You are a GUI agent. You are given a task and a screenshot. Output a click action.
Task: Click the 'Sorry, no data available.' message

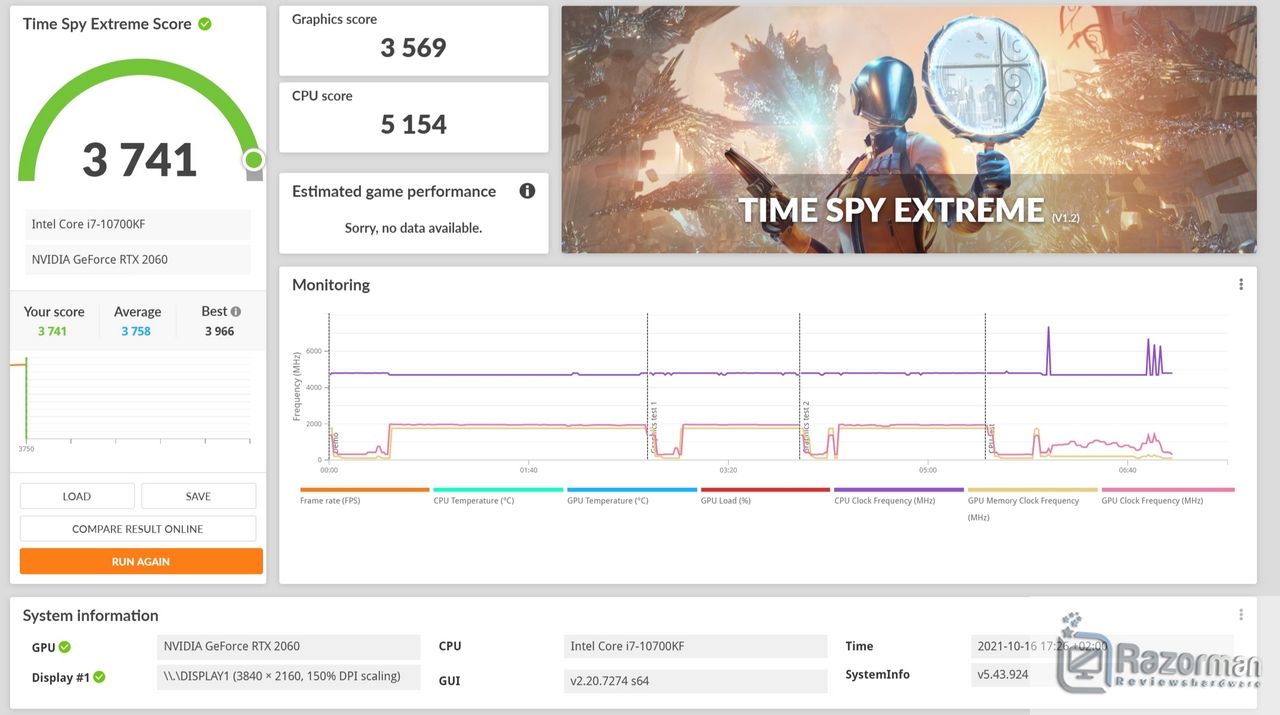click(413, 228)
